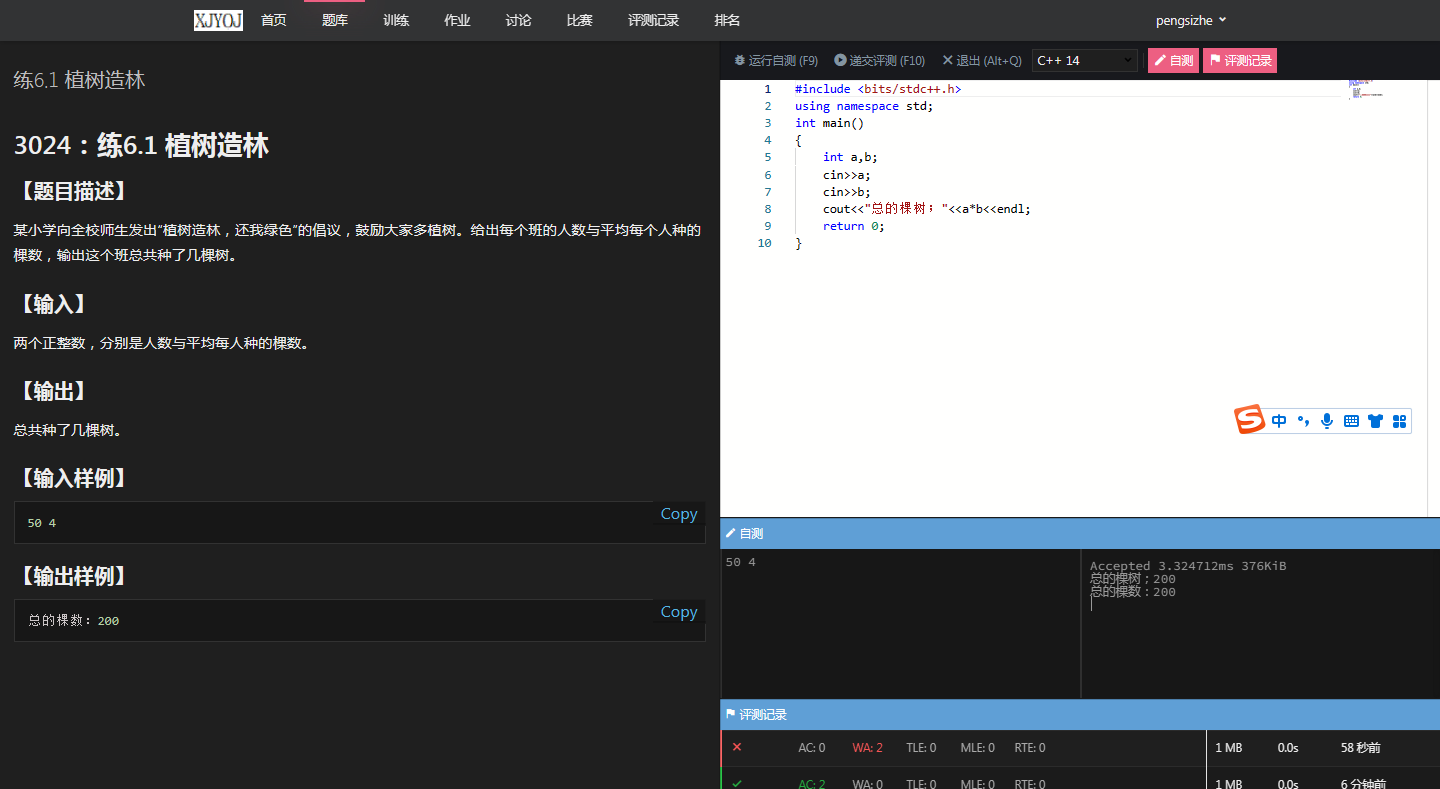Click code line 8 with cout statement
The width and height of the screenshot is (1440, 789).
(926, 209)
